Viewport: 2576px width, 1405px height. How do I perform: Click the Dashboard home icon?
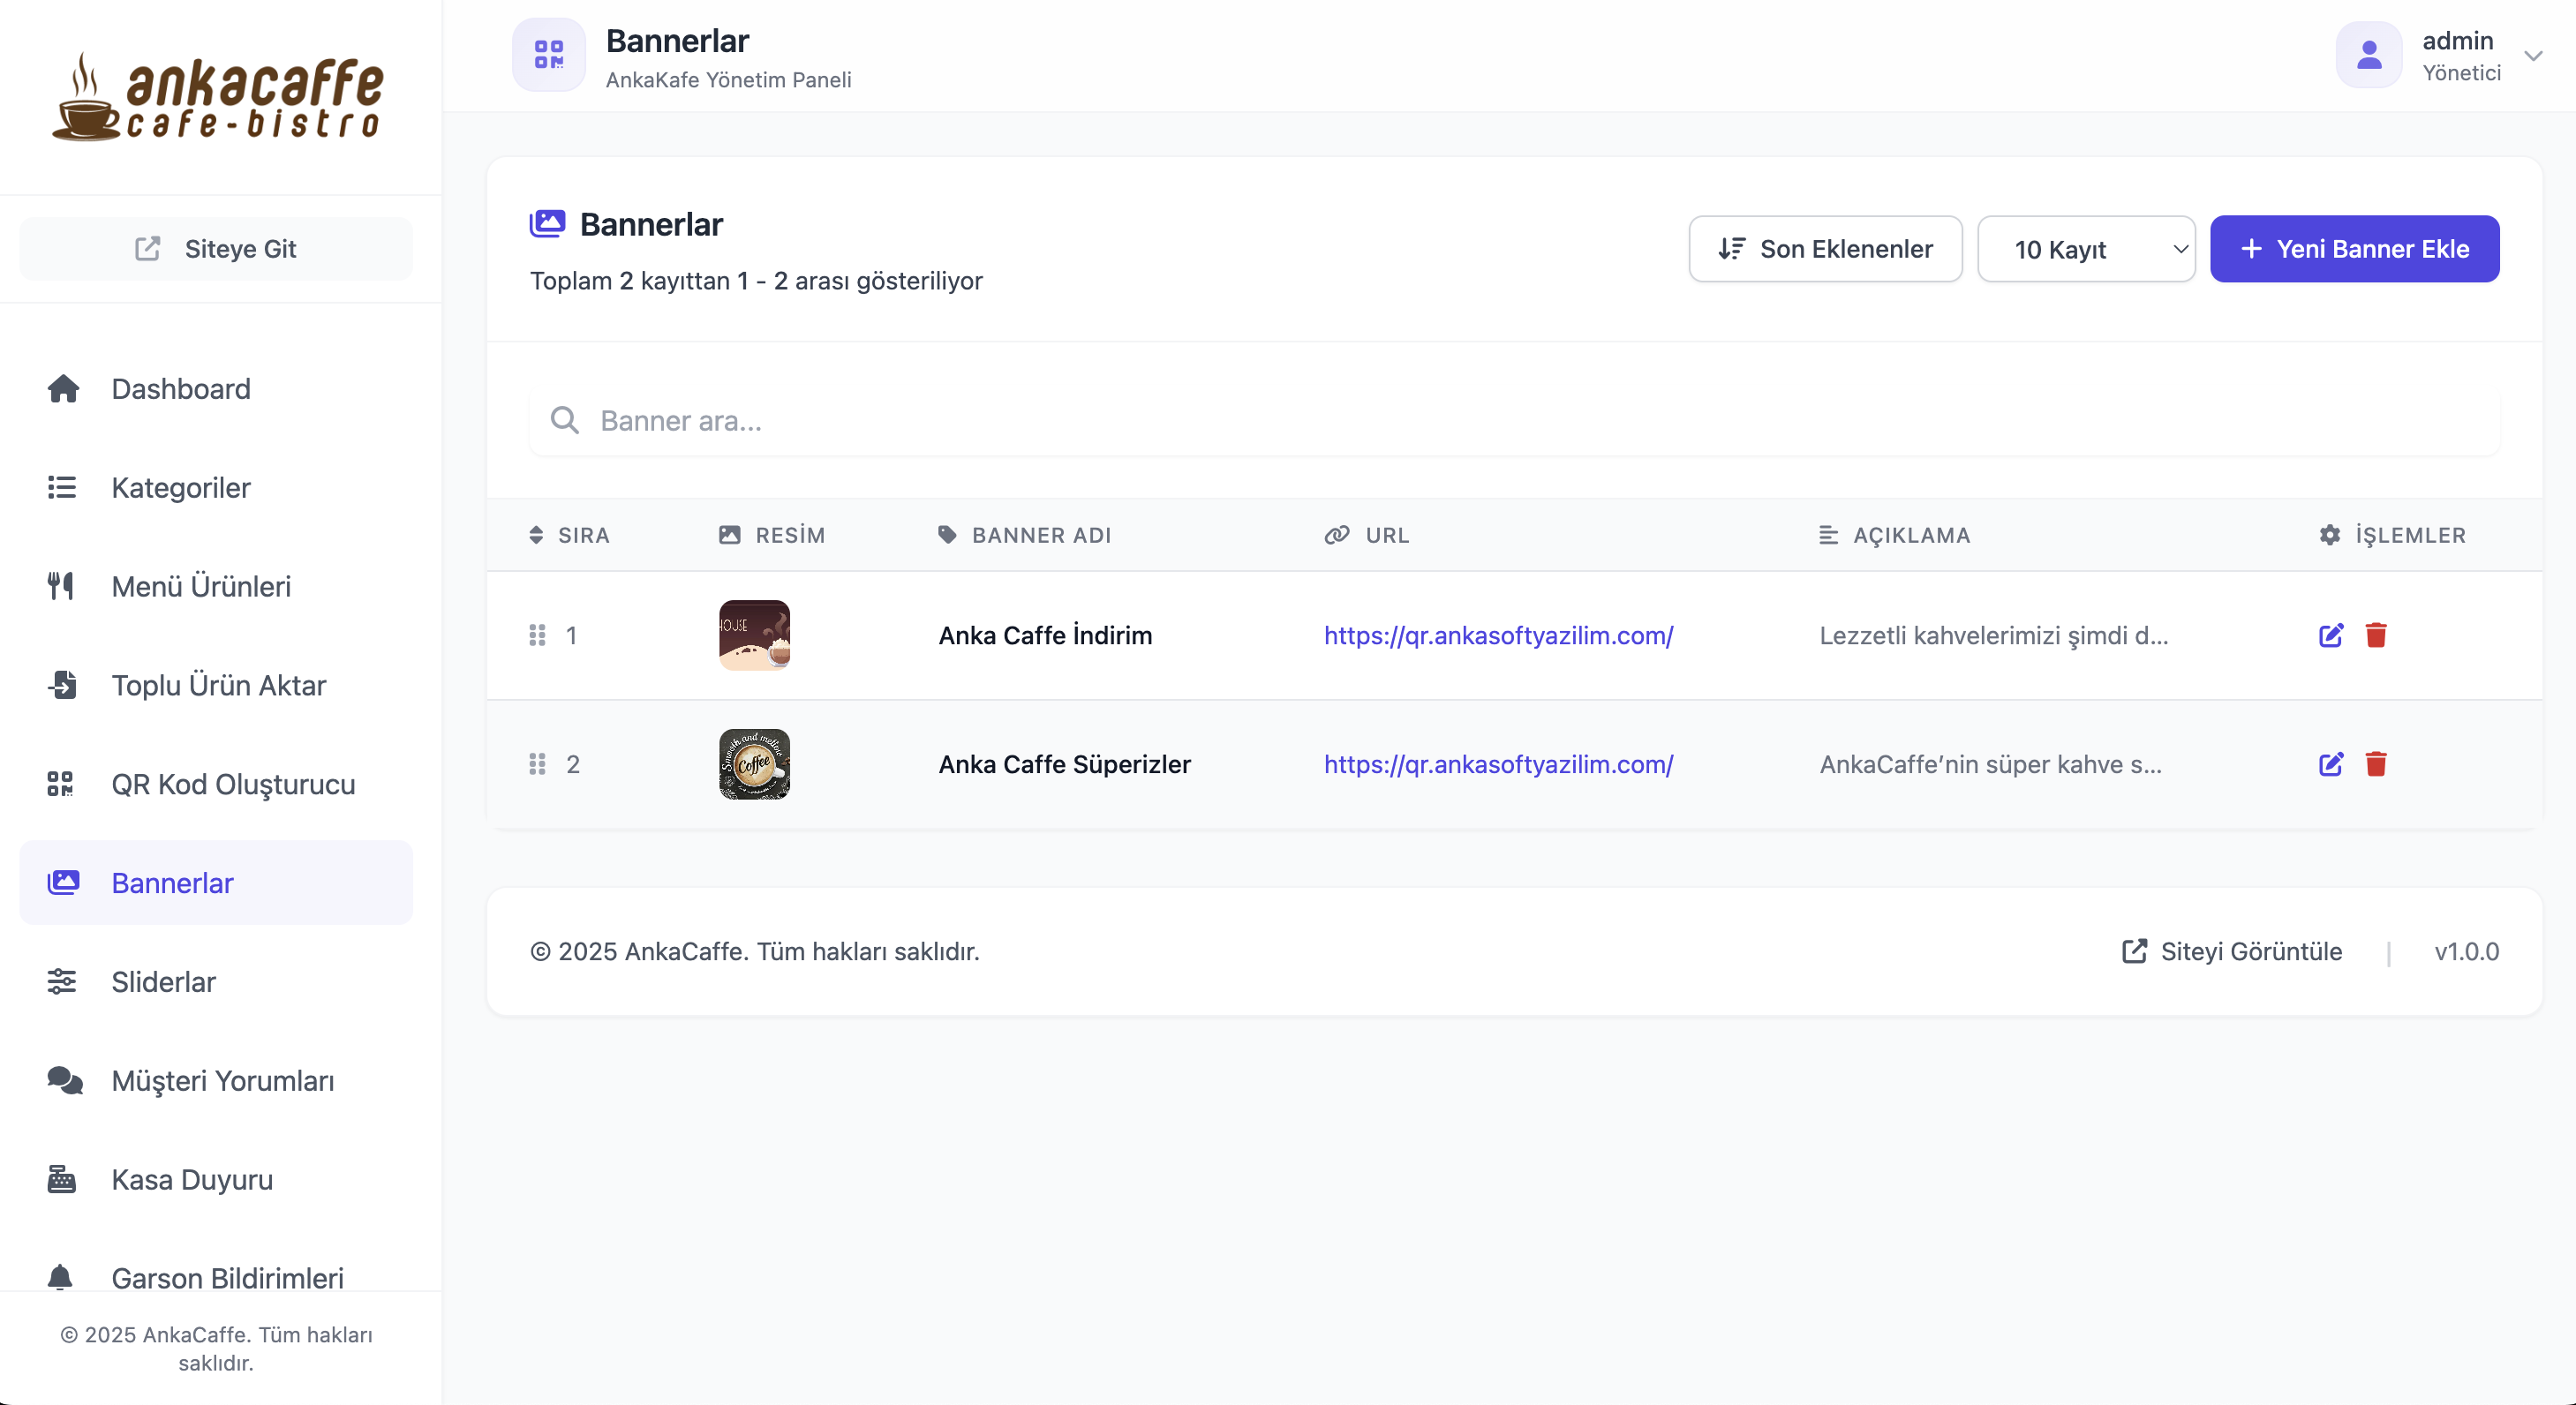pos(63,389)
